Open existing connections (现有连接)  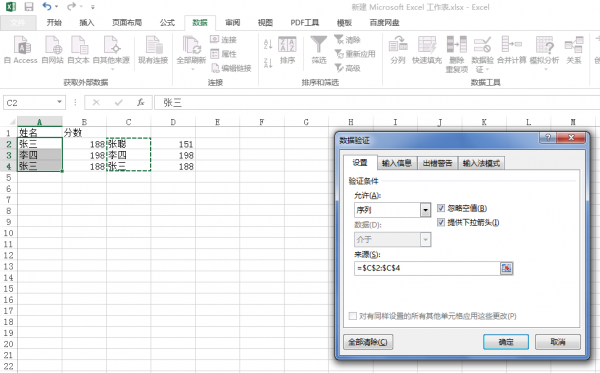point(153,50)
